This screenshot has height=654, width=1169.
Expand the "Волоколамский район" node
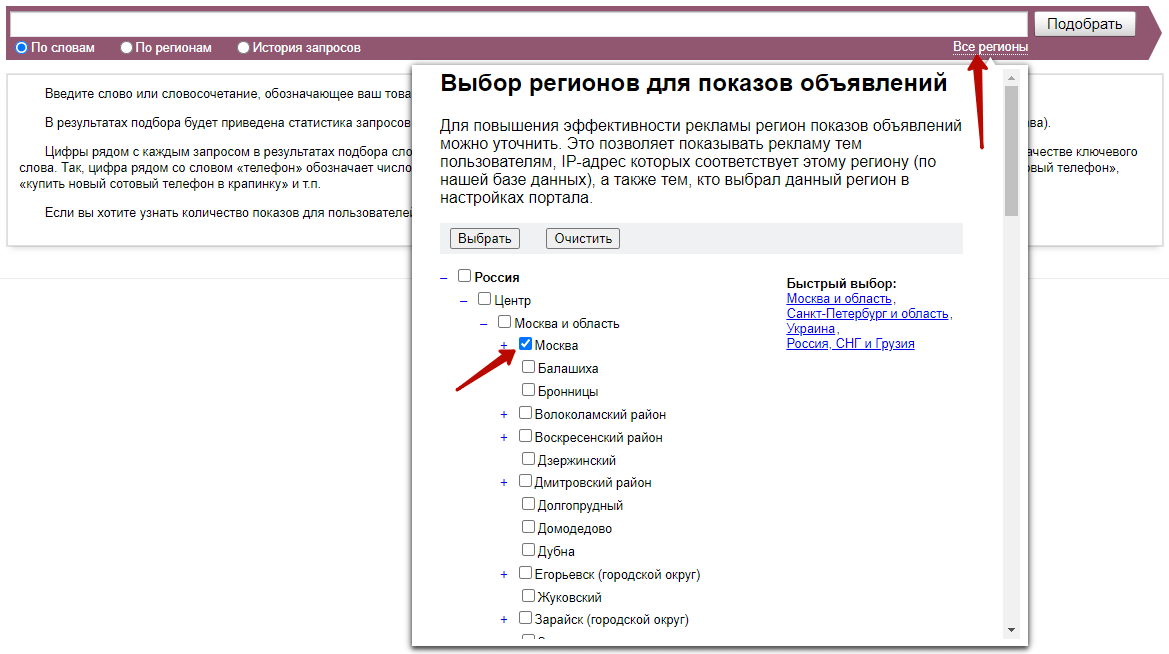point(504,413)
